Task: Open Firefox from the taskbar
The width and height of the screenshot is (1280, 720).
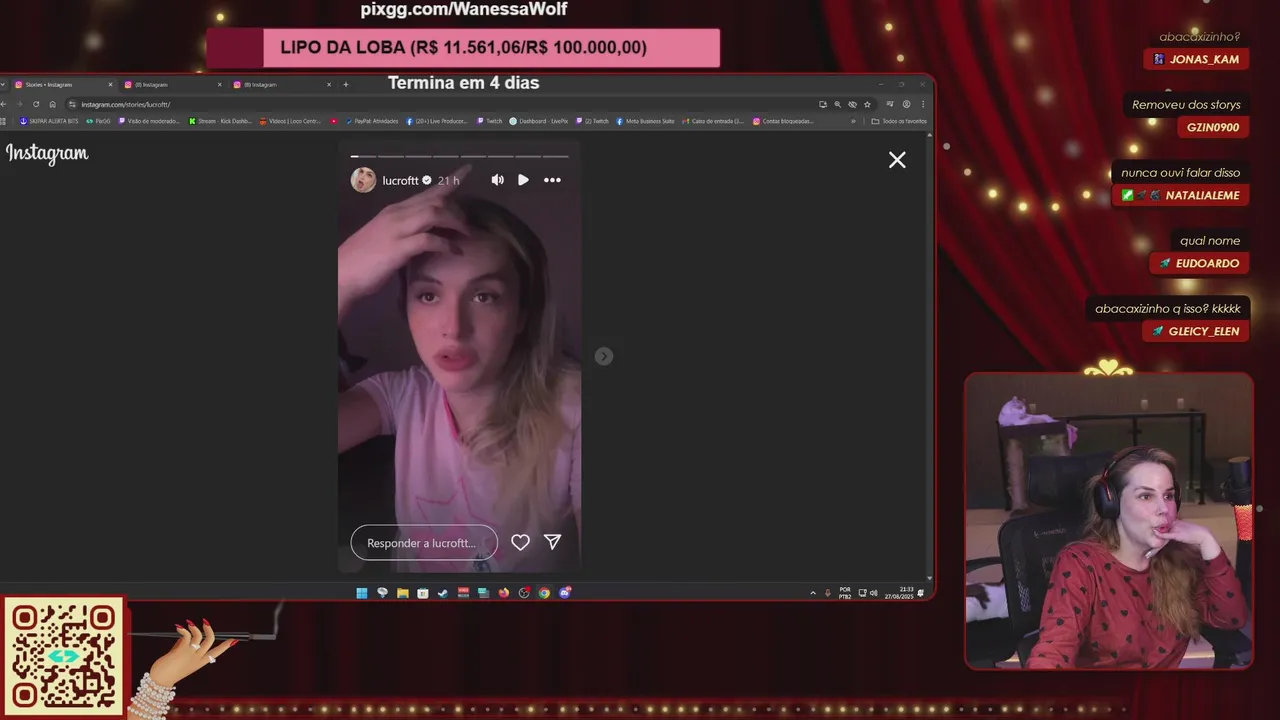Action: pyautogui.click(x=503, y=593)
